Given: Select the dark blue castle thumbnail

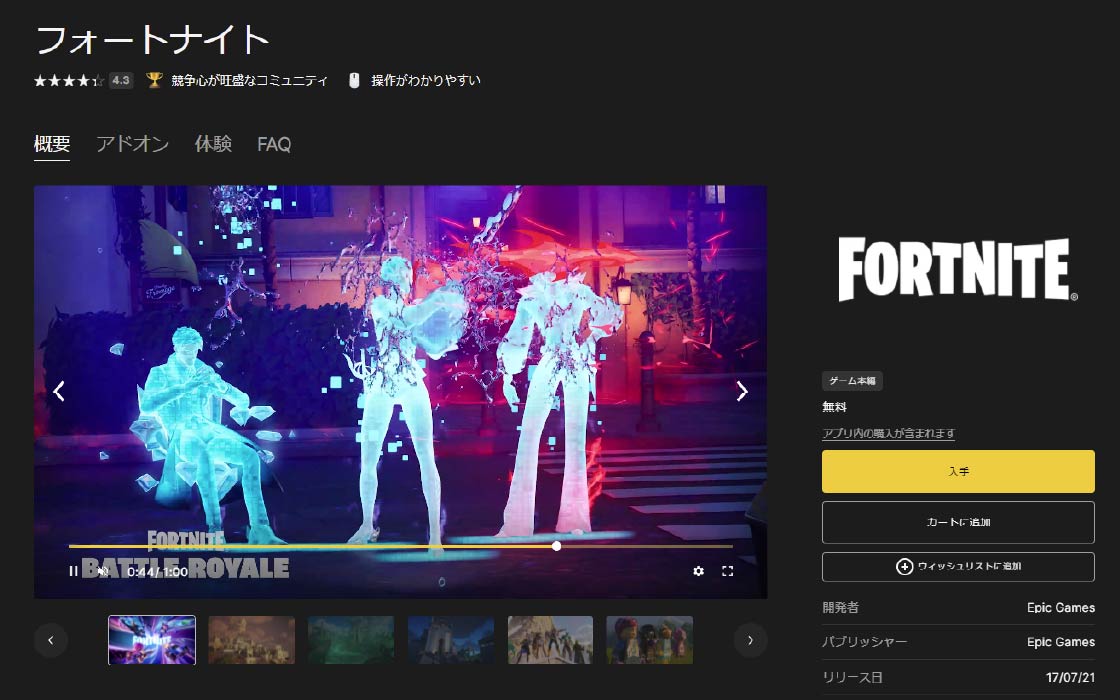Looking at the screenshot, I should (451, 640).
